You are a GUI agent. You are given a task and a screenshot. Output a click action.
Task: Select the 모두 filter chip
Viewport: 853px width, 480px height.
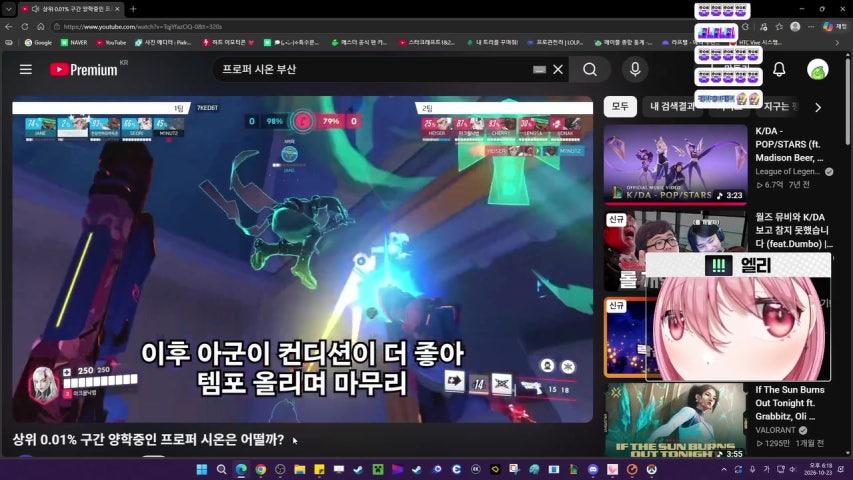(x=620, y=107)
